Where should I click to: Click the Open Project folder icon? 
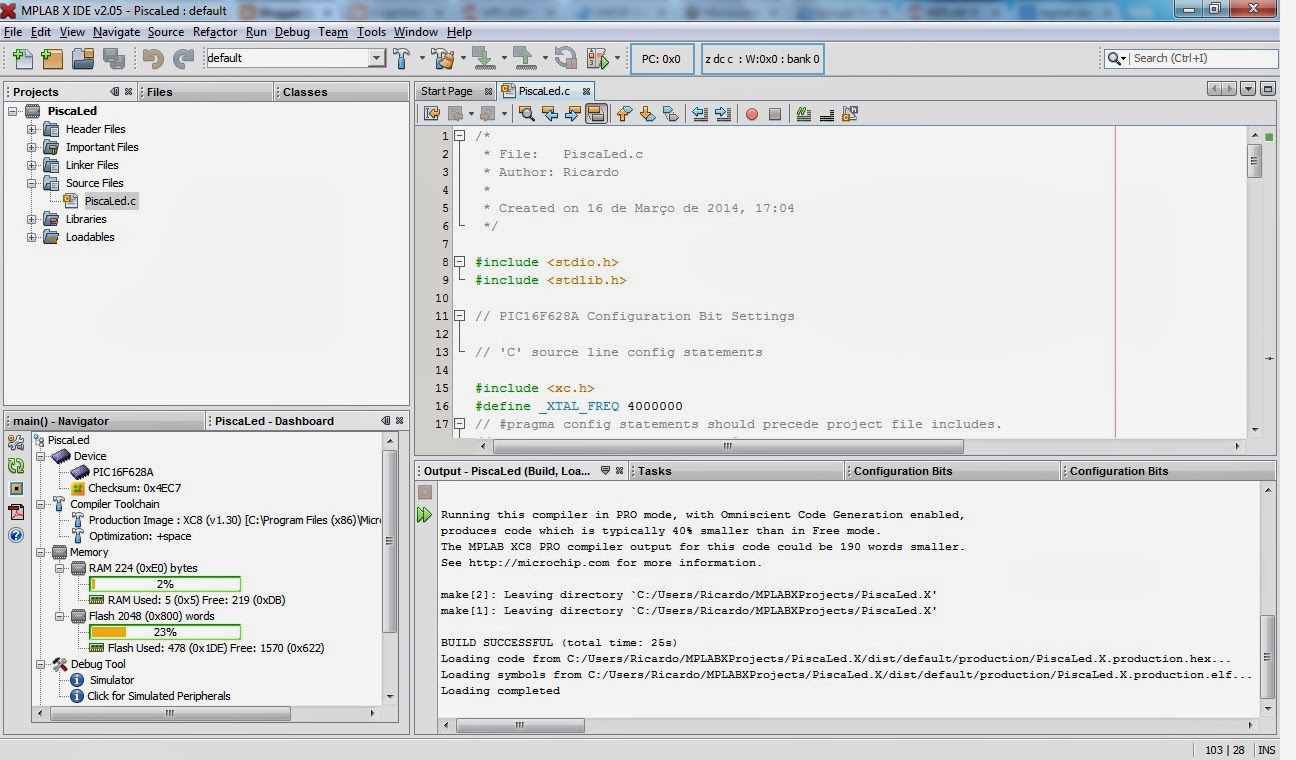tap(82, 58)
